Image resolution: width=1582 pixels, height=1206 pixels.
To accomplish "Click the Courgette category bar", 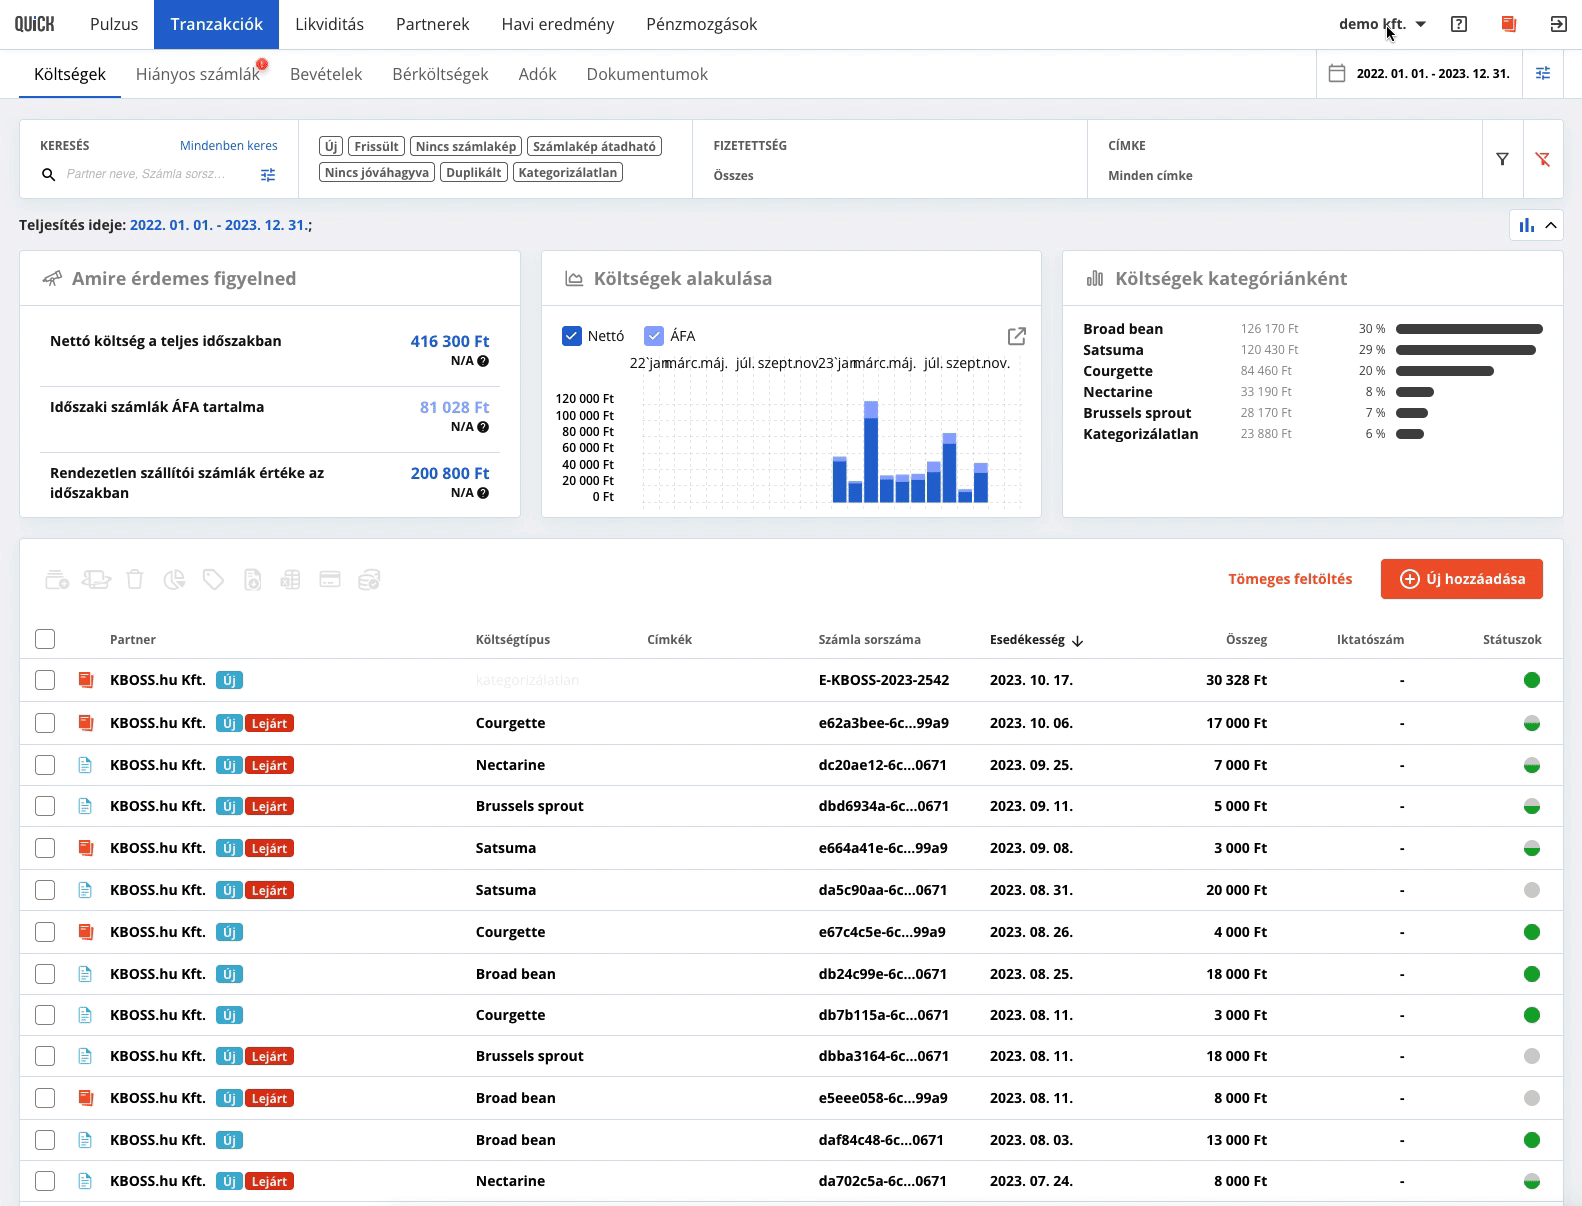I will tap(1445, 371).
